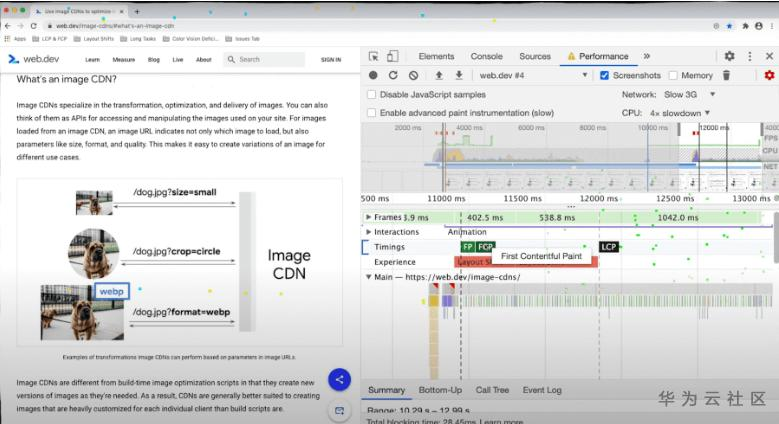
Task: Open DevTools three-dot customize menu
Action: click(750, 56)
